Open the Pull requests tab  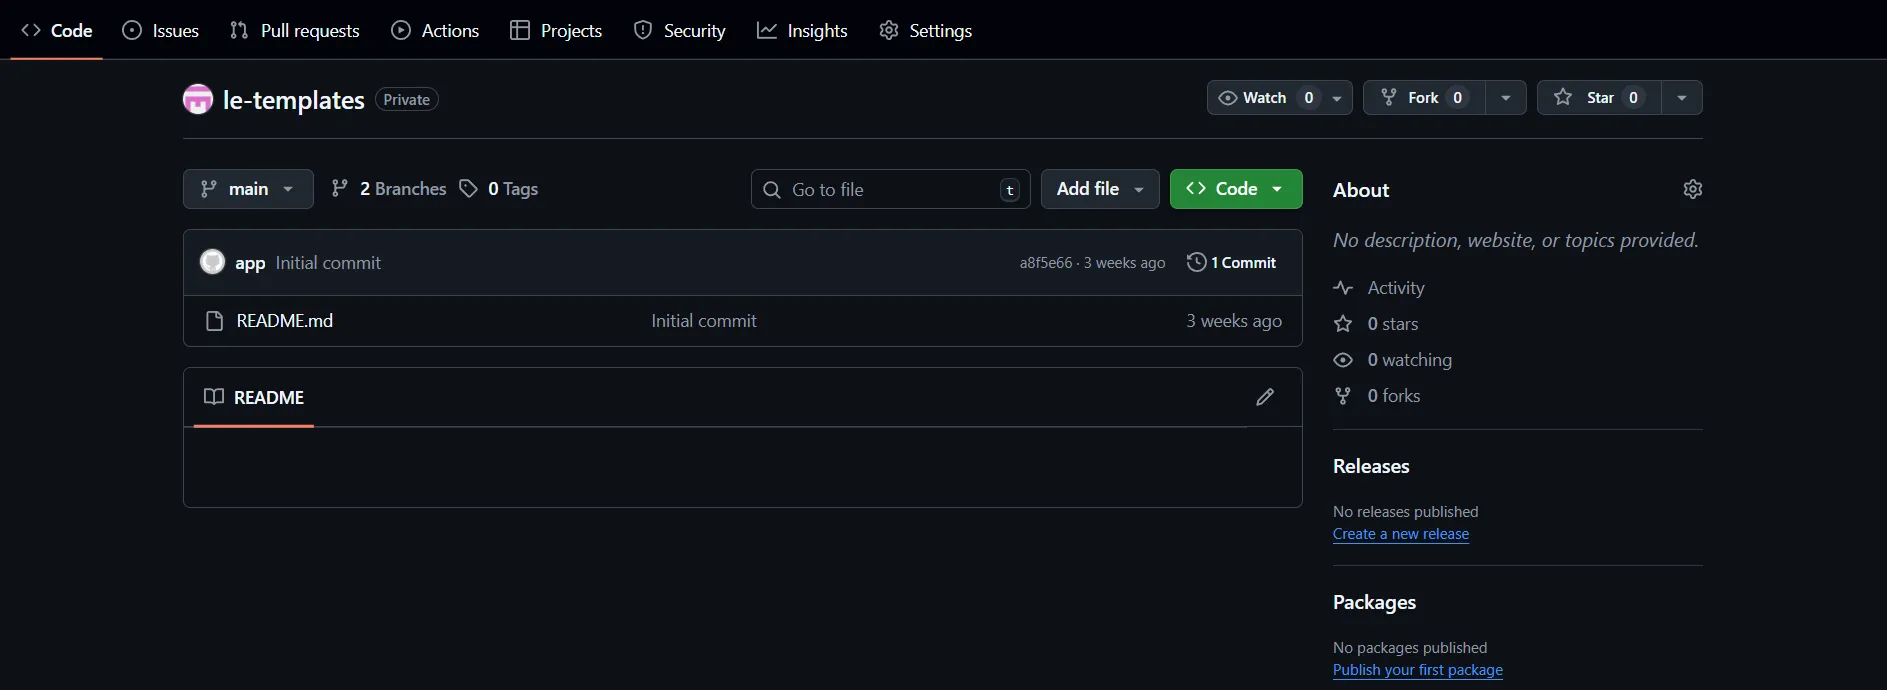pos(294,30)
